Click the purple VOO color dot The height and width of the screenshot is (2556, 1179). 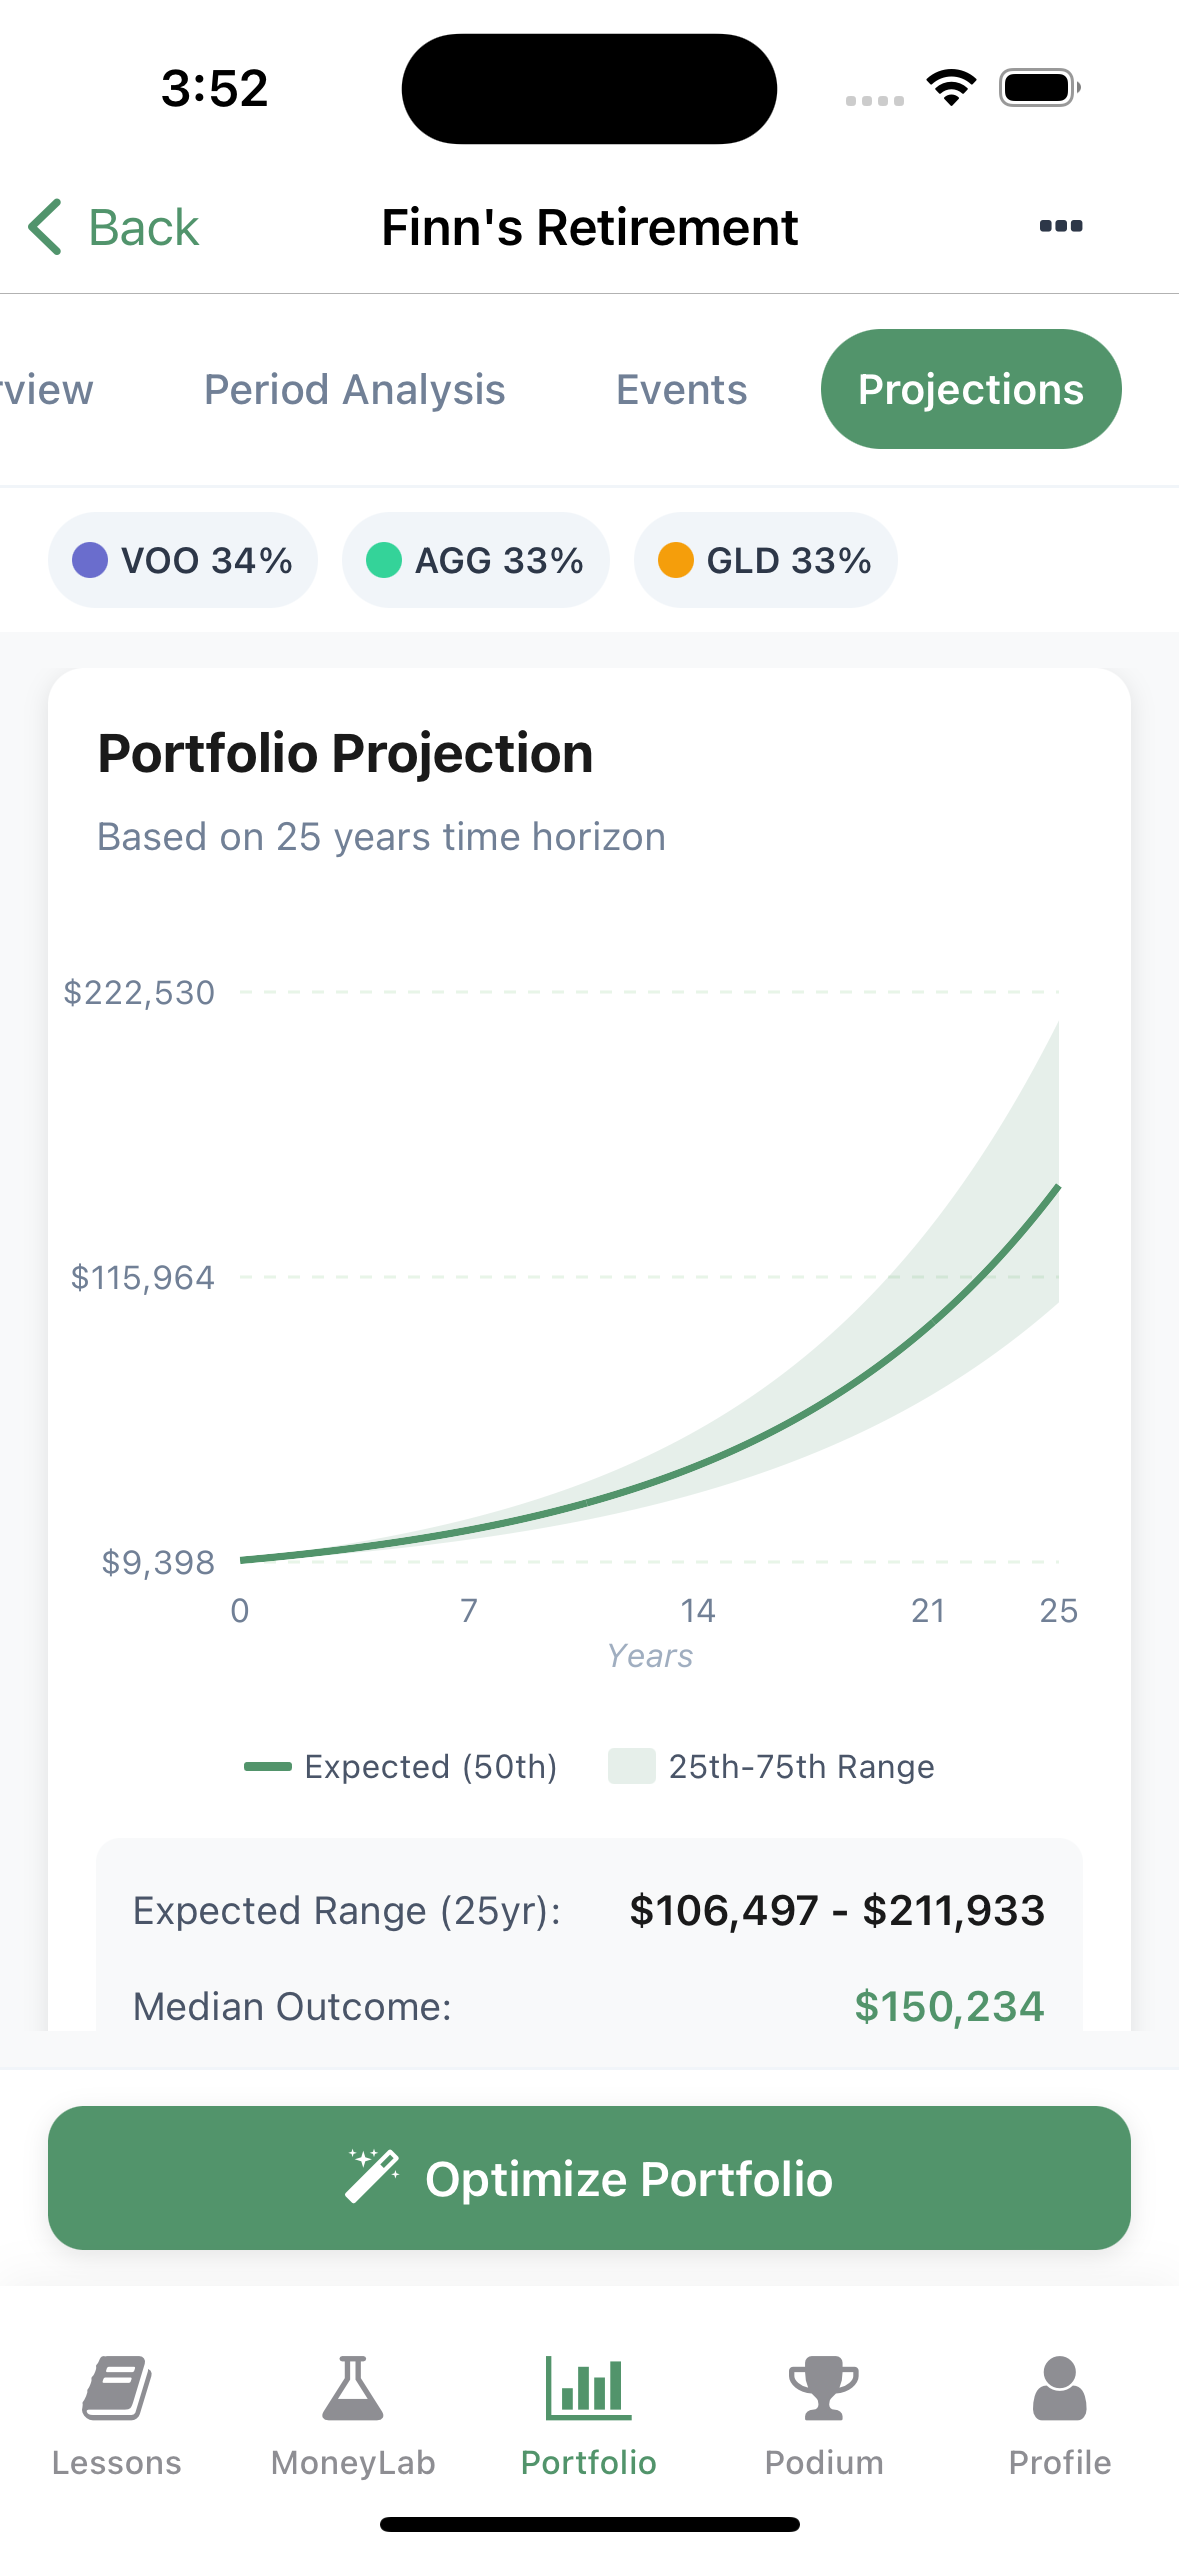pyautogui.click(x=90, y=560)
